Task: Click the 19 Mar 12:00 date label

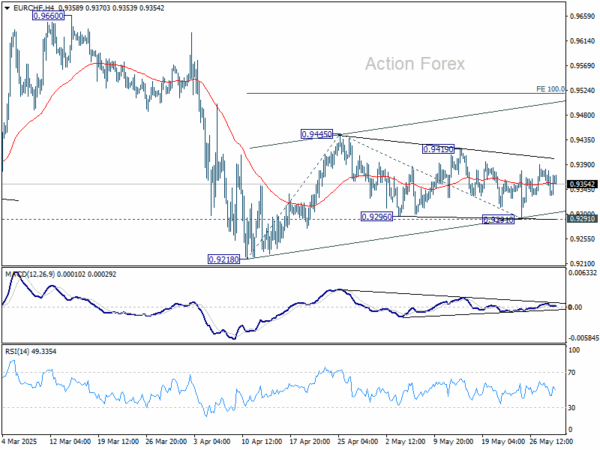Action: (118, 441)
